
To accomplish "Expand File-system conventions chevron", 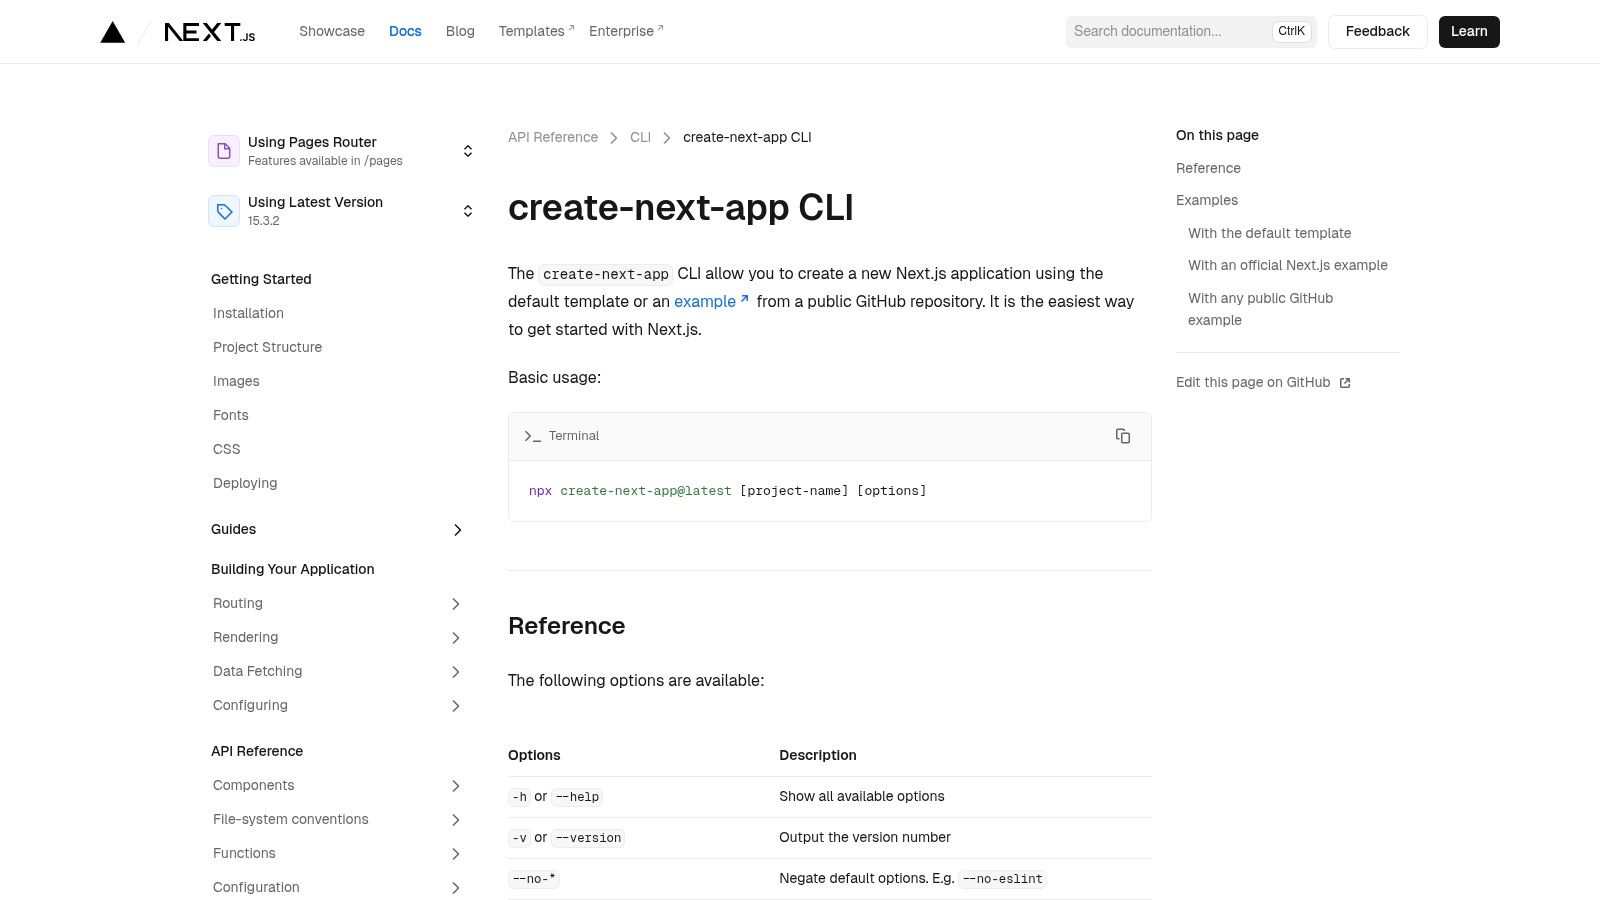I will pyautogui.click(x=456, y=820).
